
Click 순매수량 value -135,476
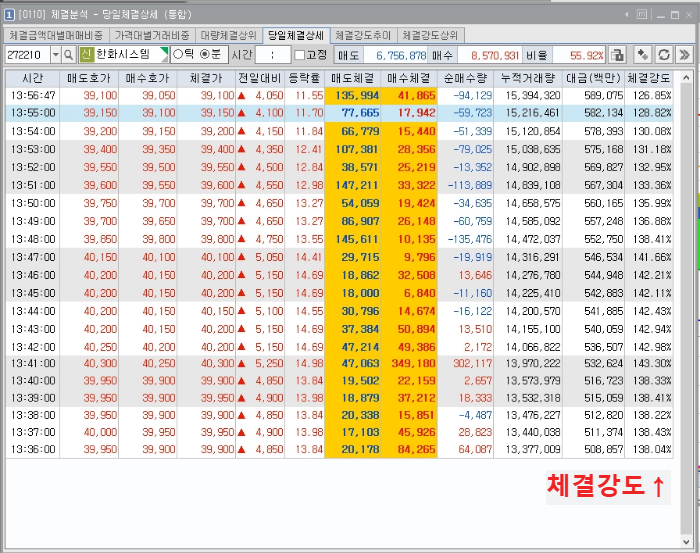470,239
